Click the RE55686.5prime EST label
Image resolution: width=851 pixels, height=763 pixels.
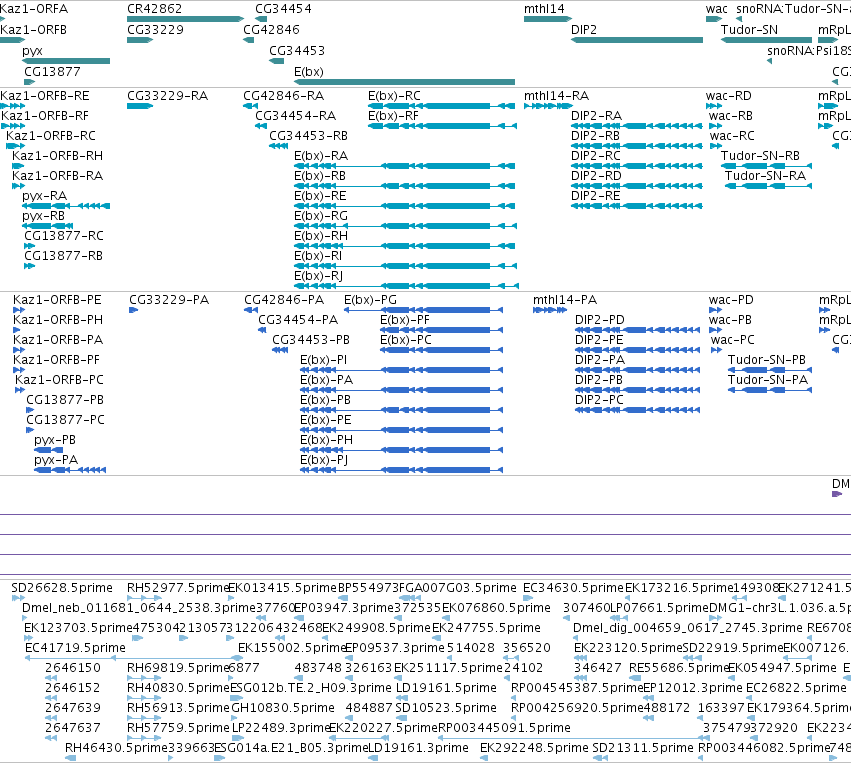[x=678, y=668]
